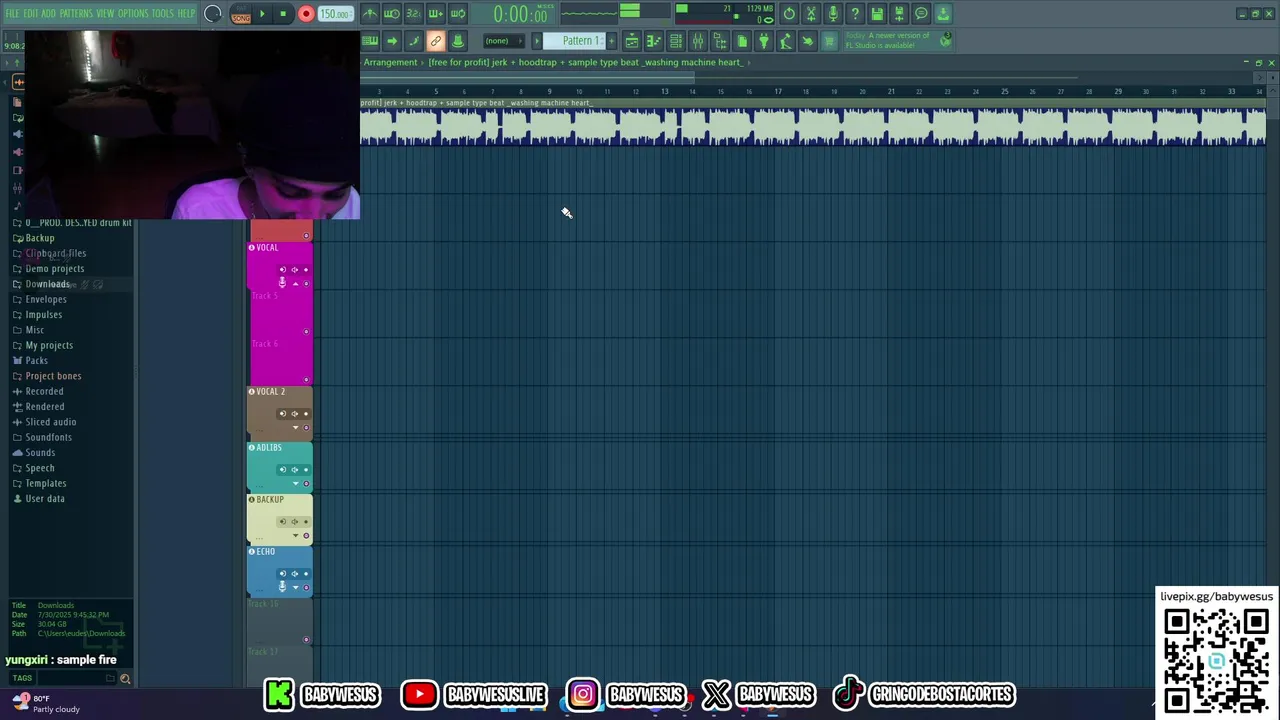This screenshot has height=720, width=1280.
Task: Add new pattern with plus button
Action: 612,41
